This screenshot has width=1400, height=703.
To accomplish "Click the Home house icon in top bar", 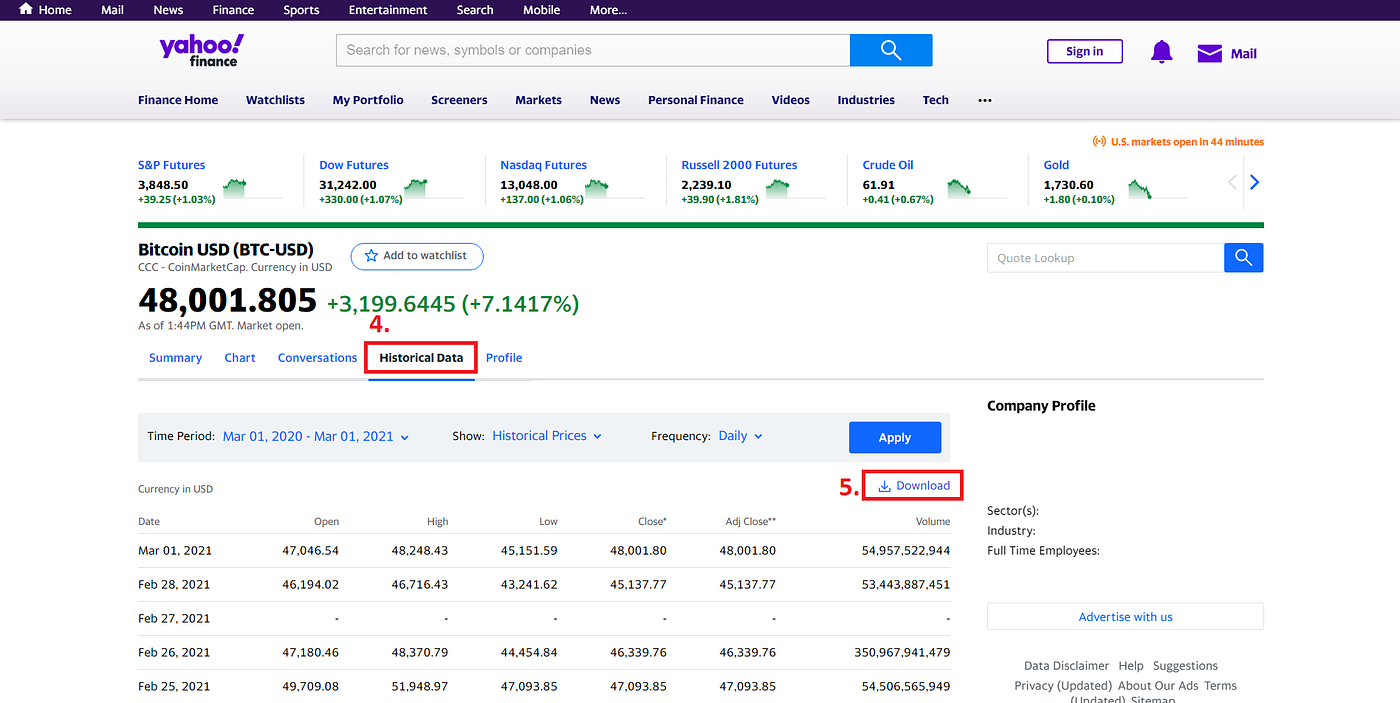I will [26, 9].
